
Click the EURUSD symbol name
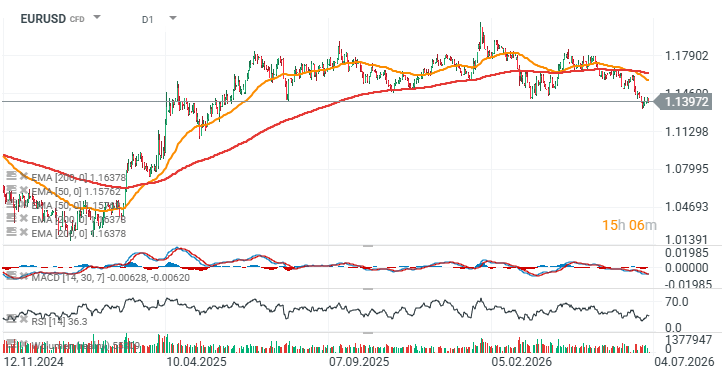pyautogui.click(x=43, y=19)
